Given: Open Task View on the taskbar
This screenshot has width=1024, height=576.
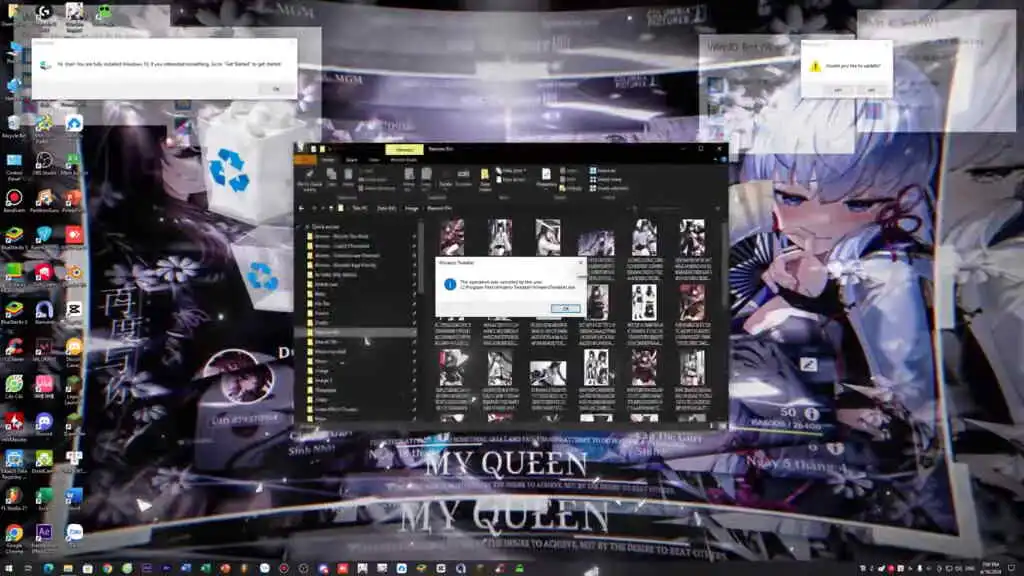Looking at the screenshot, I should (28, 568).
